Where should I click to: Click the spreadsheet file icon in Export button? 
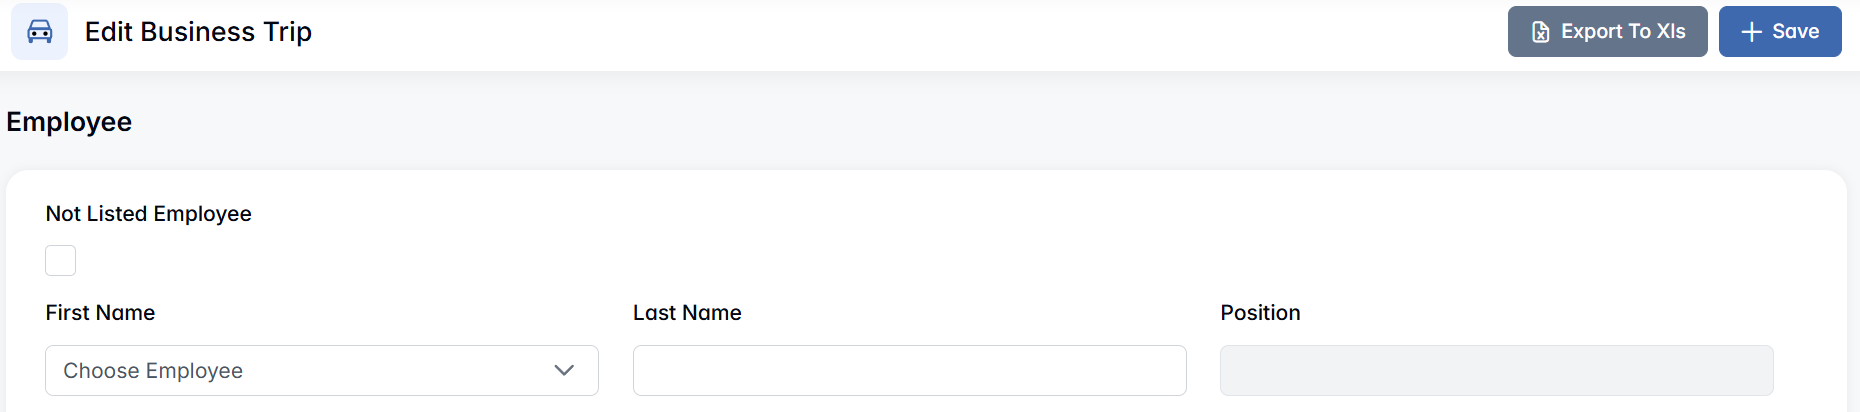(x=1541, y=32)
